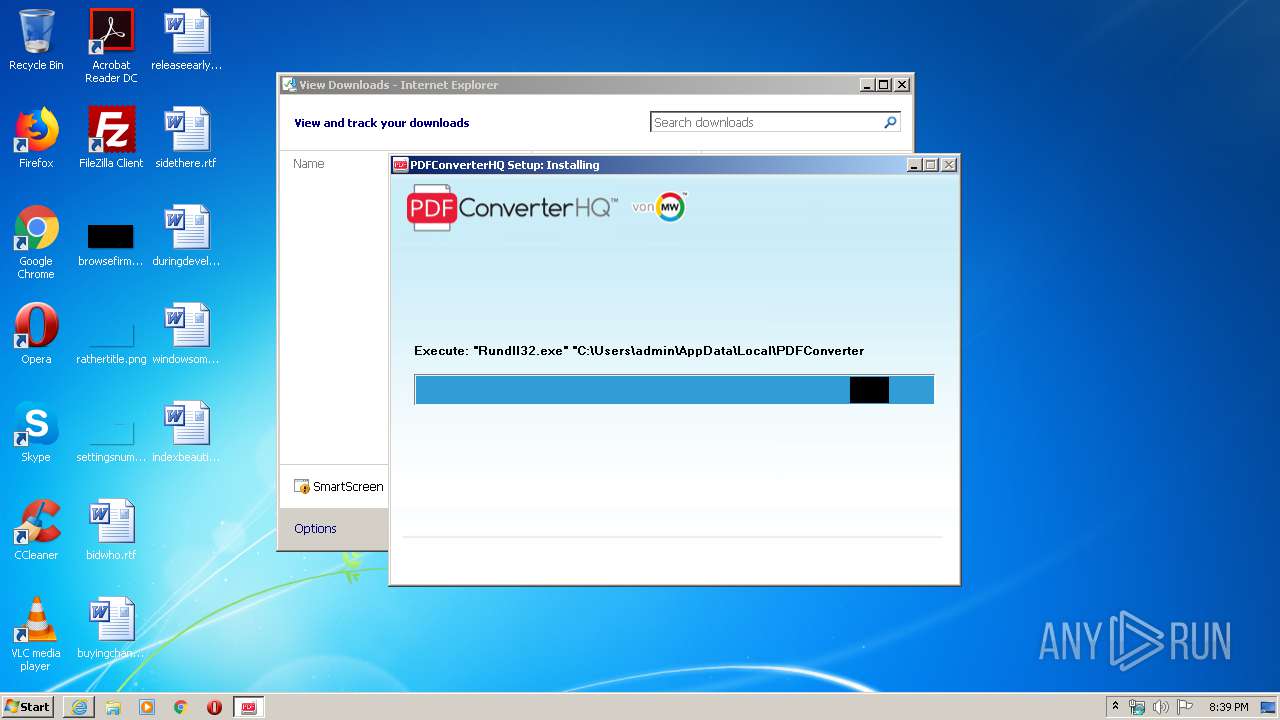The height and width of the screenshot is (720, 1280).
Task: Click the MW logo in installer
Action: pyautogui.click(x=669, y=207)
